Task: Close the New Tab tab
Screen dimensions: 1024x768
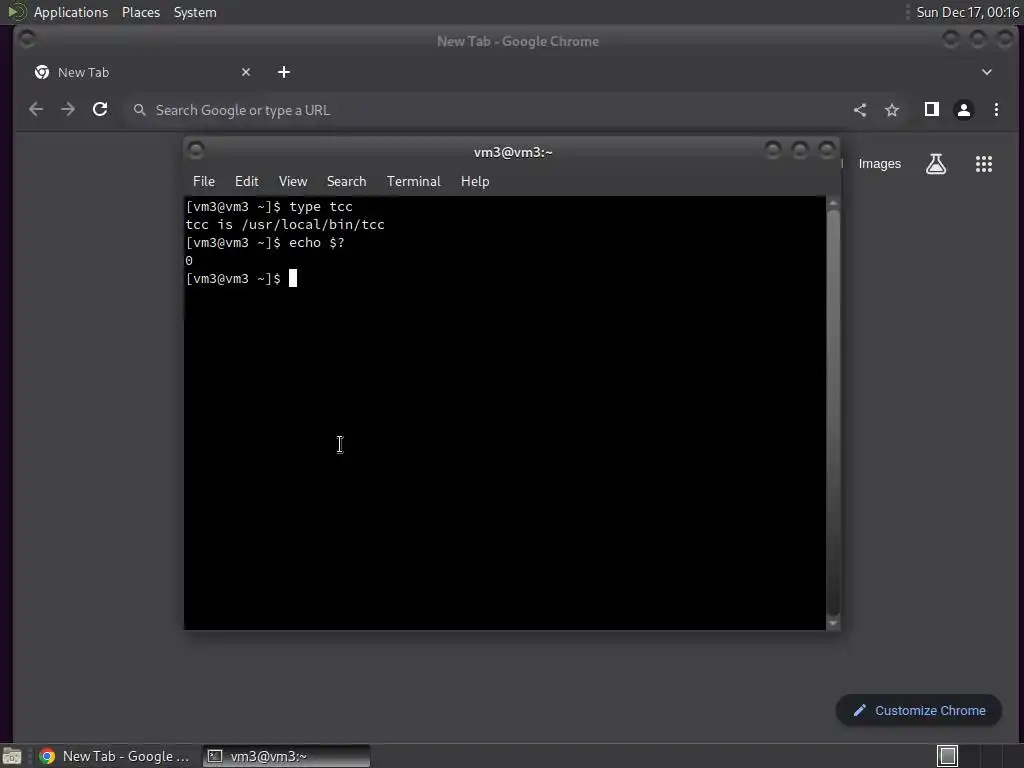Action: pyautogui.click(x=246, y=72)
